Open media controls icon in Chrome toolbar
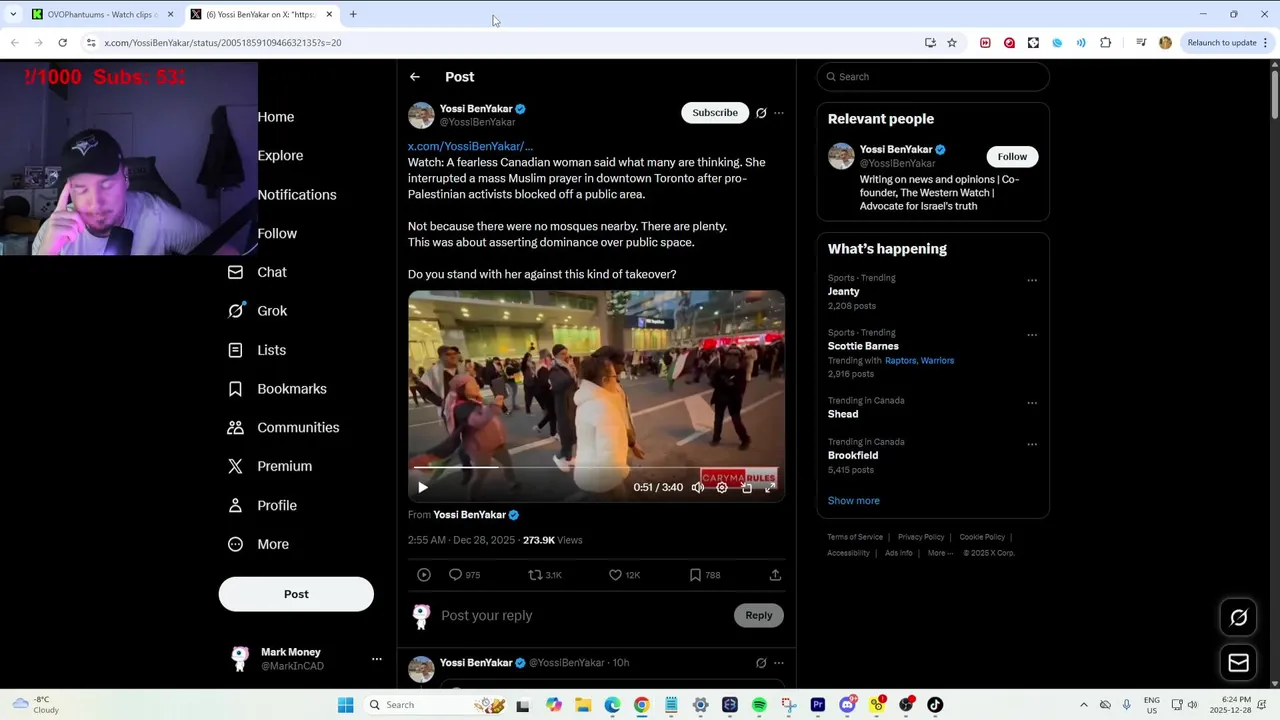 point(1141,43)
